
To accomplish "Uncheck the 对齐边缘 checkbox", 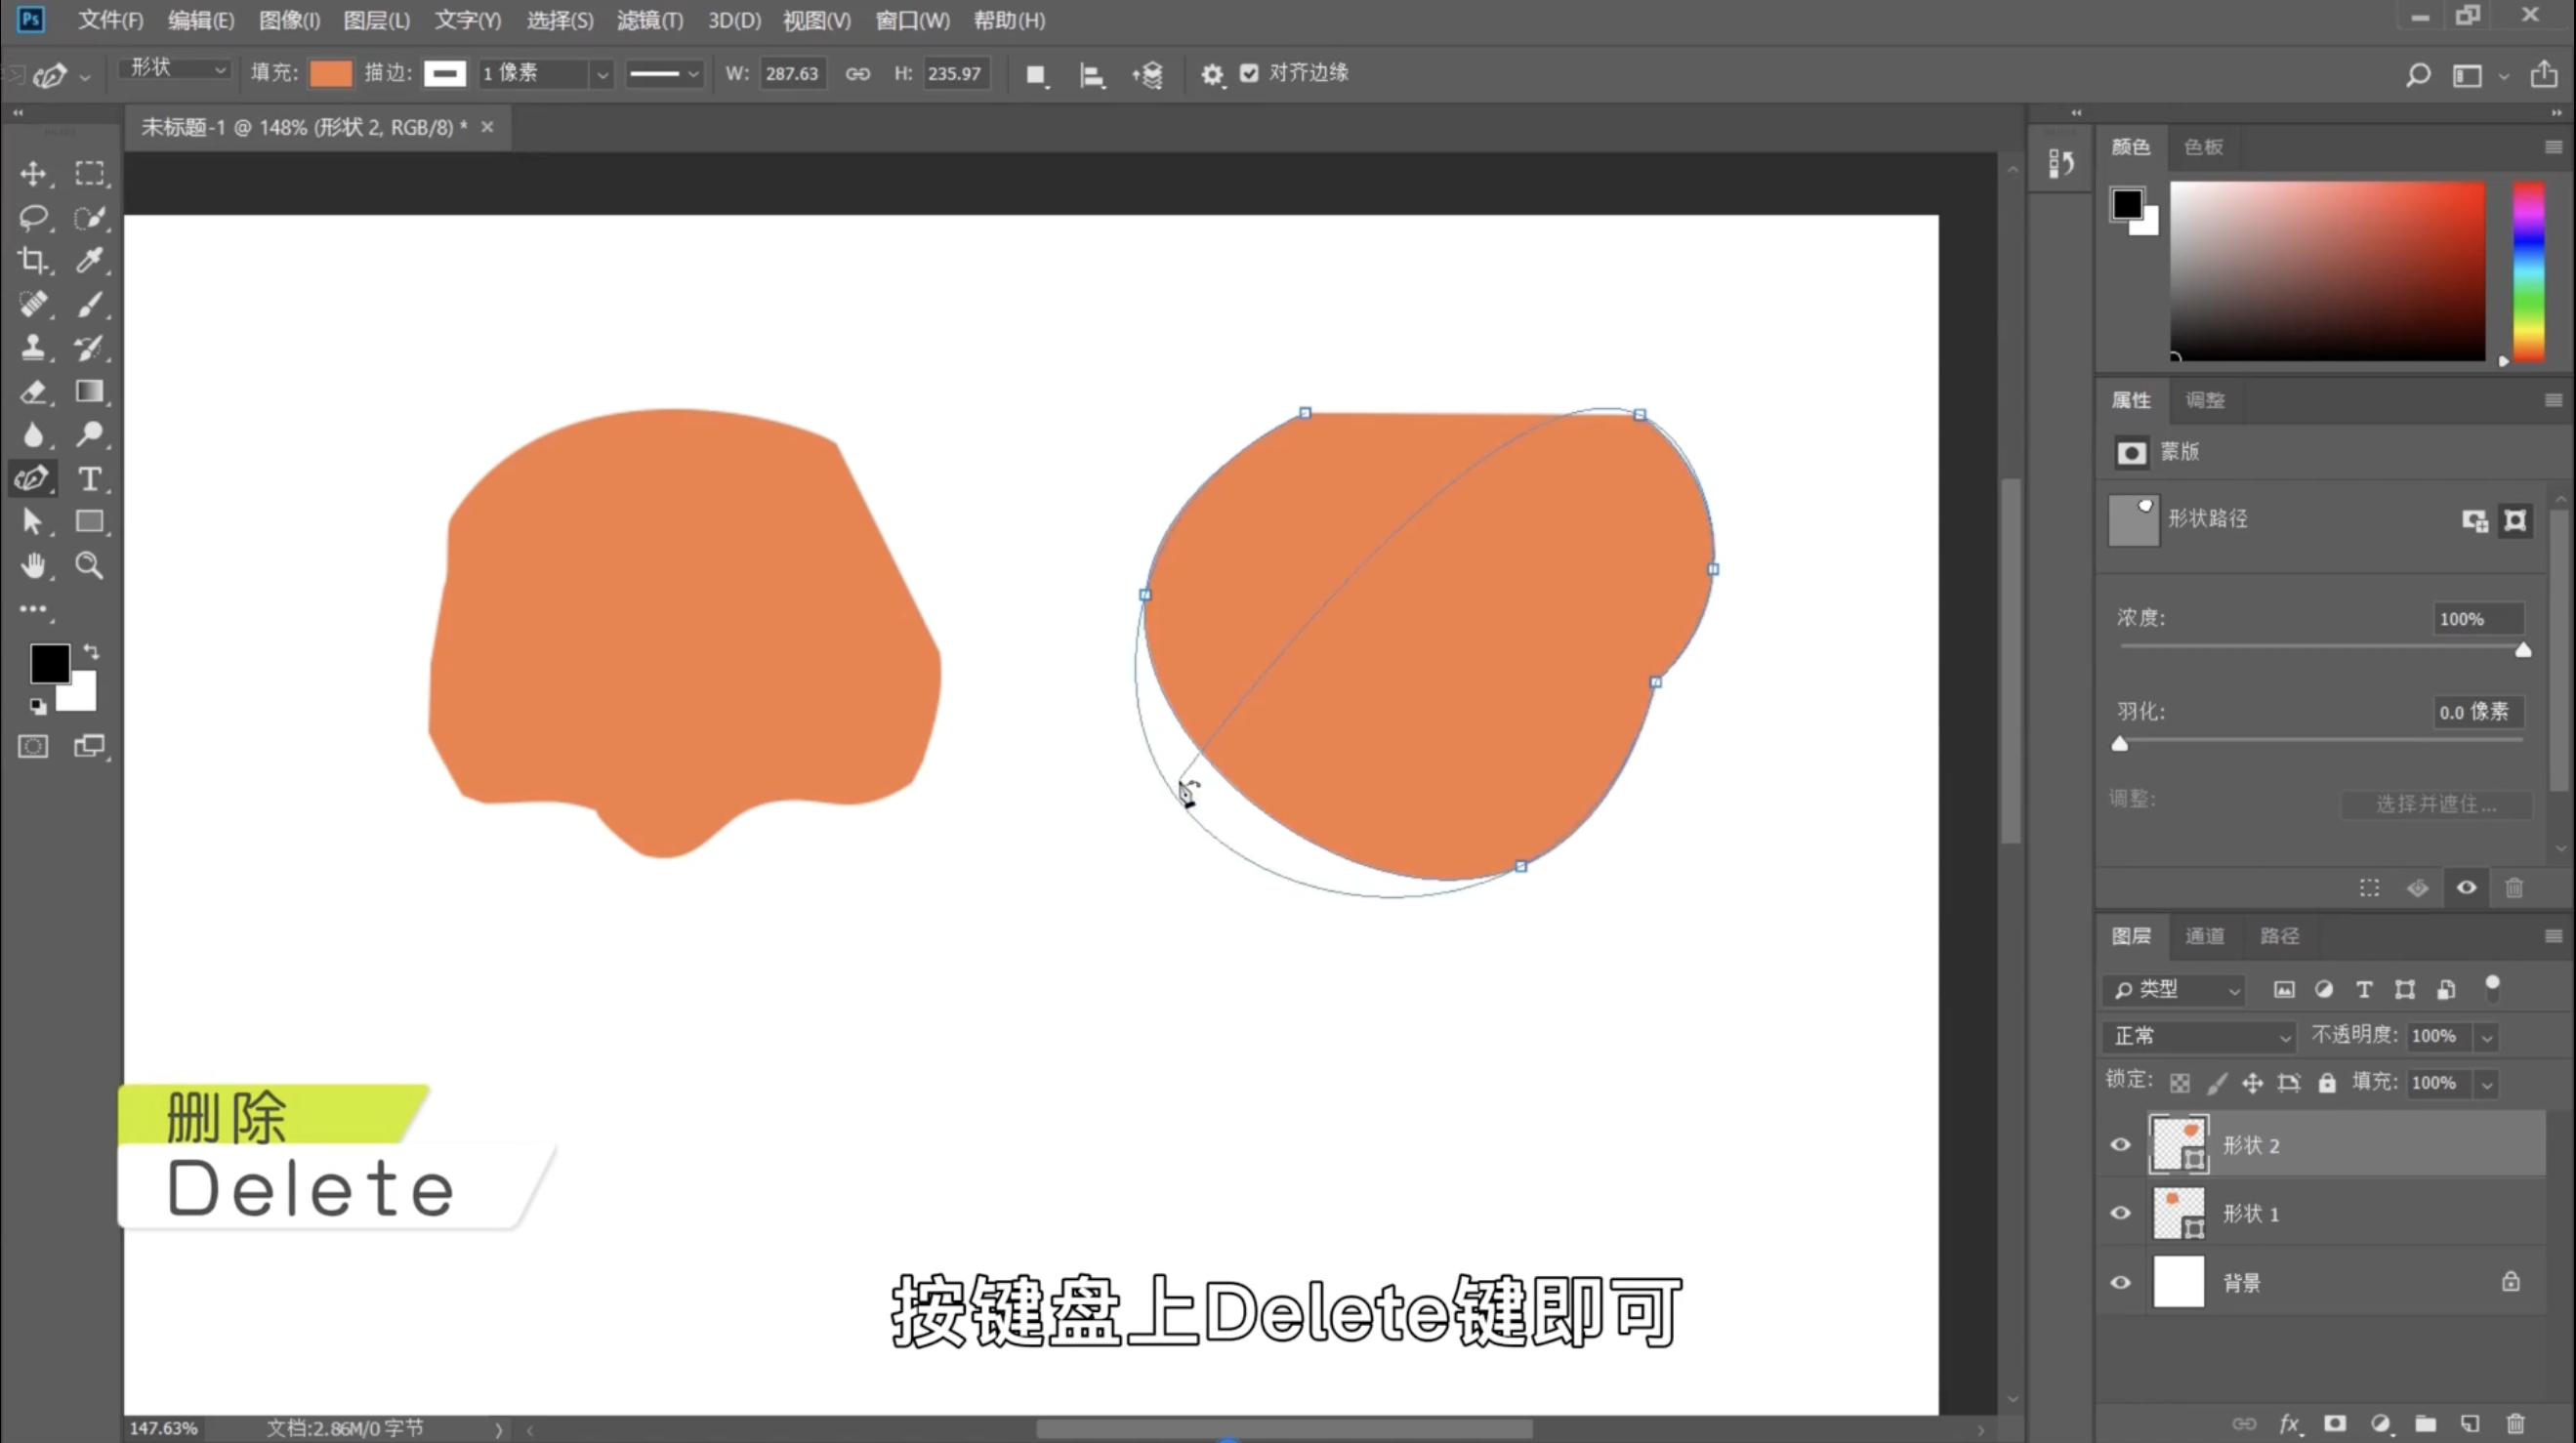I will point(1249,73).
